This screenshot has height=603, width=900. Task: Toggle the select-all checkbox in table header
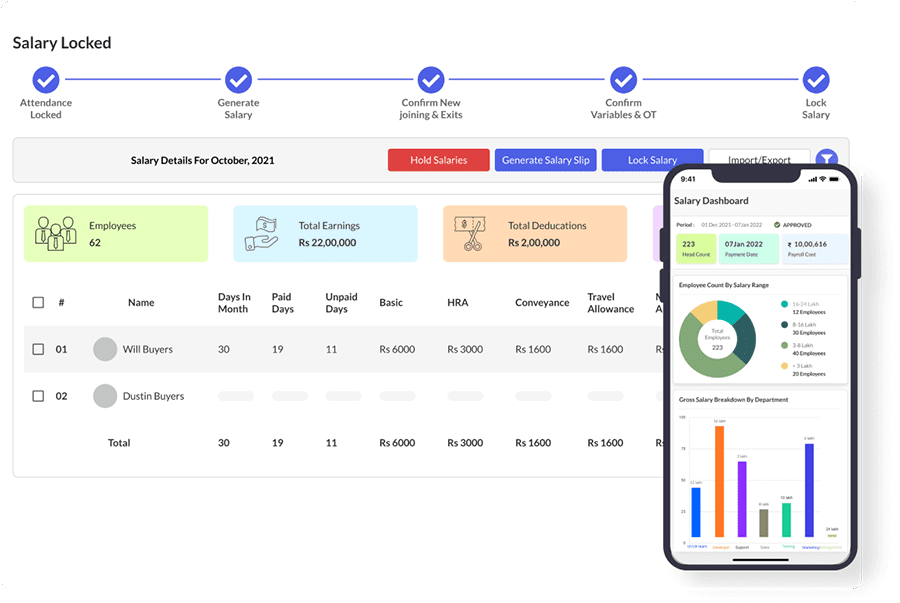pyautogui.click(x=38, y=302)
